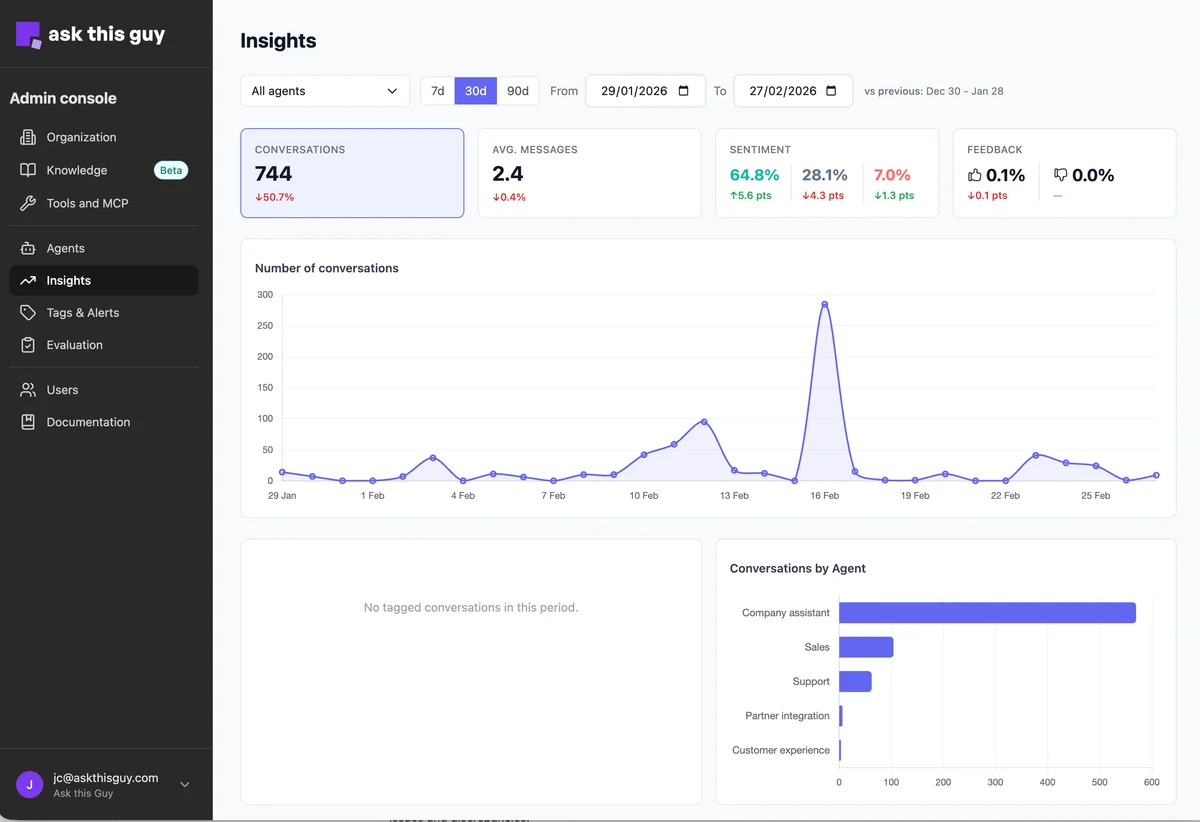
Task: Click the Knowledge book icon
Action: (x=28, y=170)
